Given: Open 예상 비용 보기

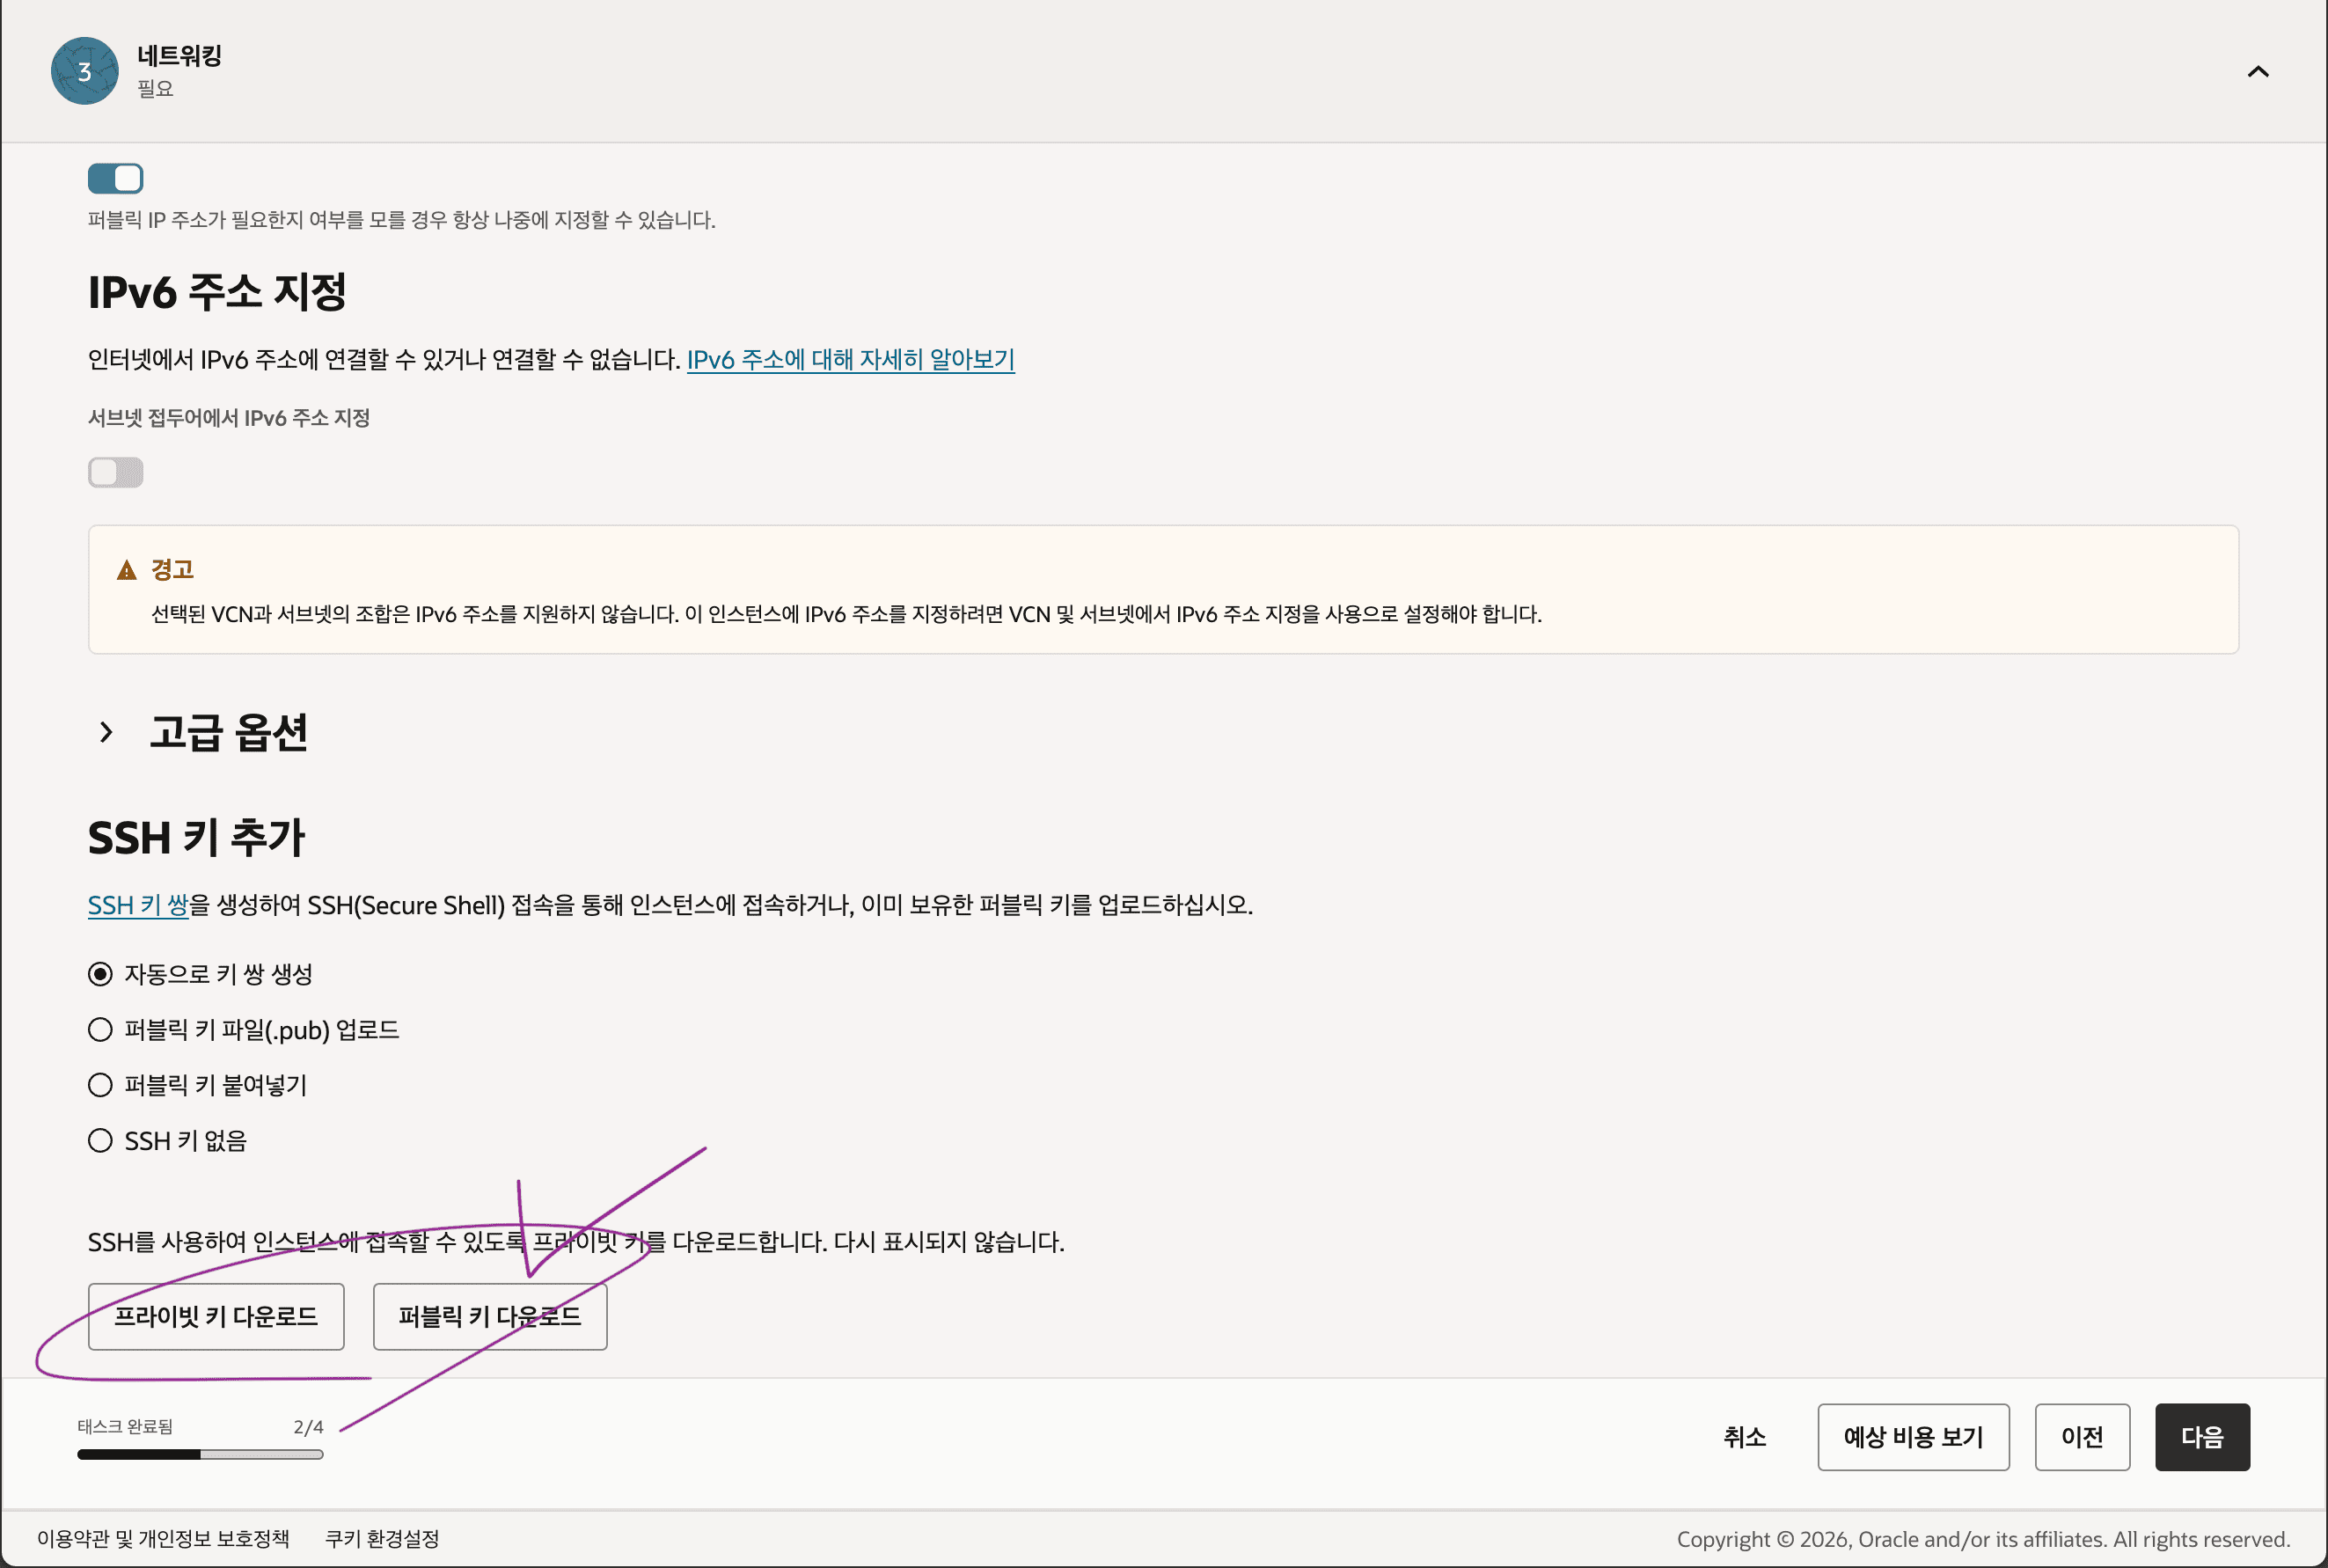Looking at the screenshot, I should tap(1914, 1437).
